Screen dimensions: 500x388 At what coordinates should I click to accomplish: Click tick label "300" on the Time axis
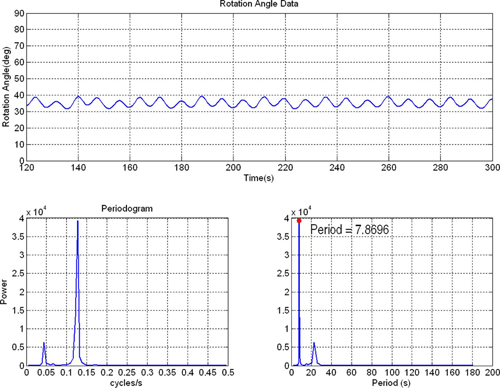click(x=492, y=167)
